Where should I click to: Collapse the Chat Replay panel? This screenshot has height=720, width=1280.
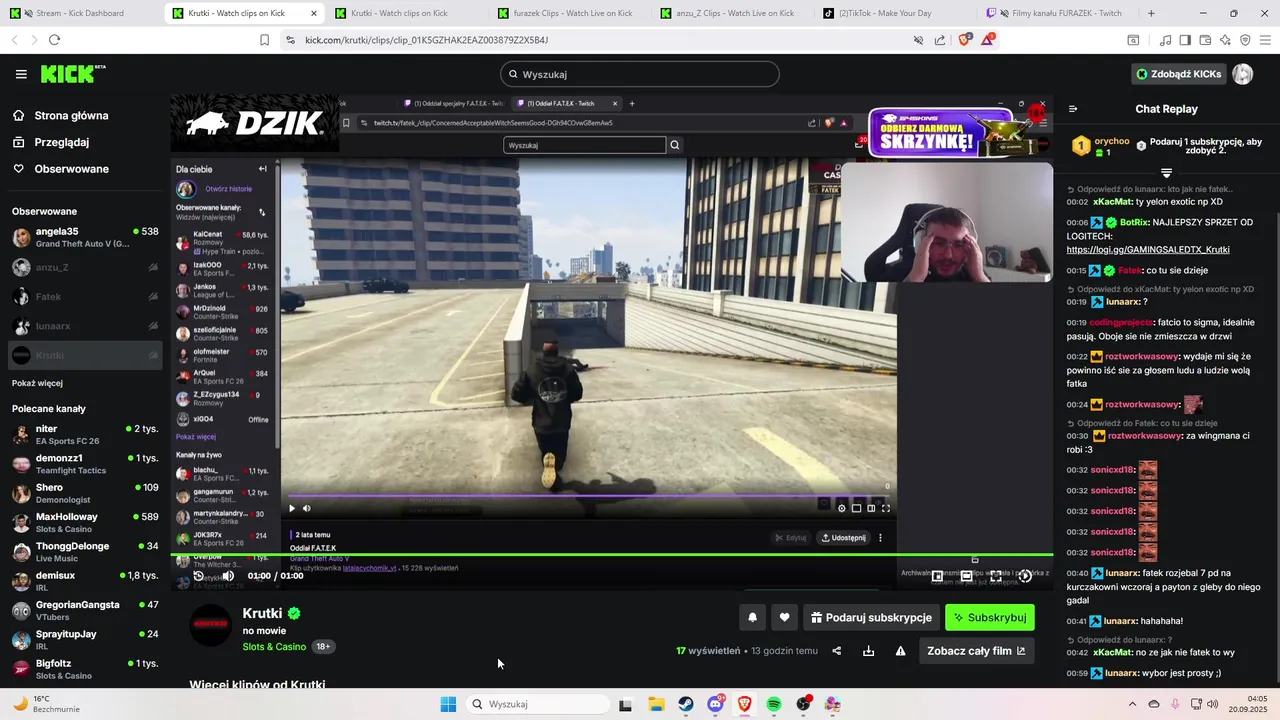tap(1073, 109)
